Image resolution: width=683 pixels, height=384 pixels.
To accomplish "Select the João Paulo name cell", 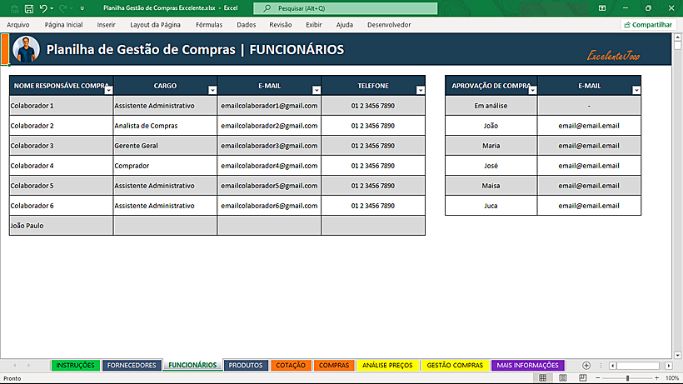I will pyautogui.click(x=61, y=226).
